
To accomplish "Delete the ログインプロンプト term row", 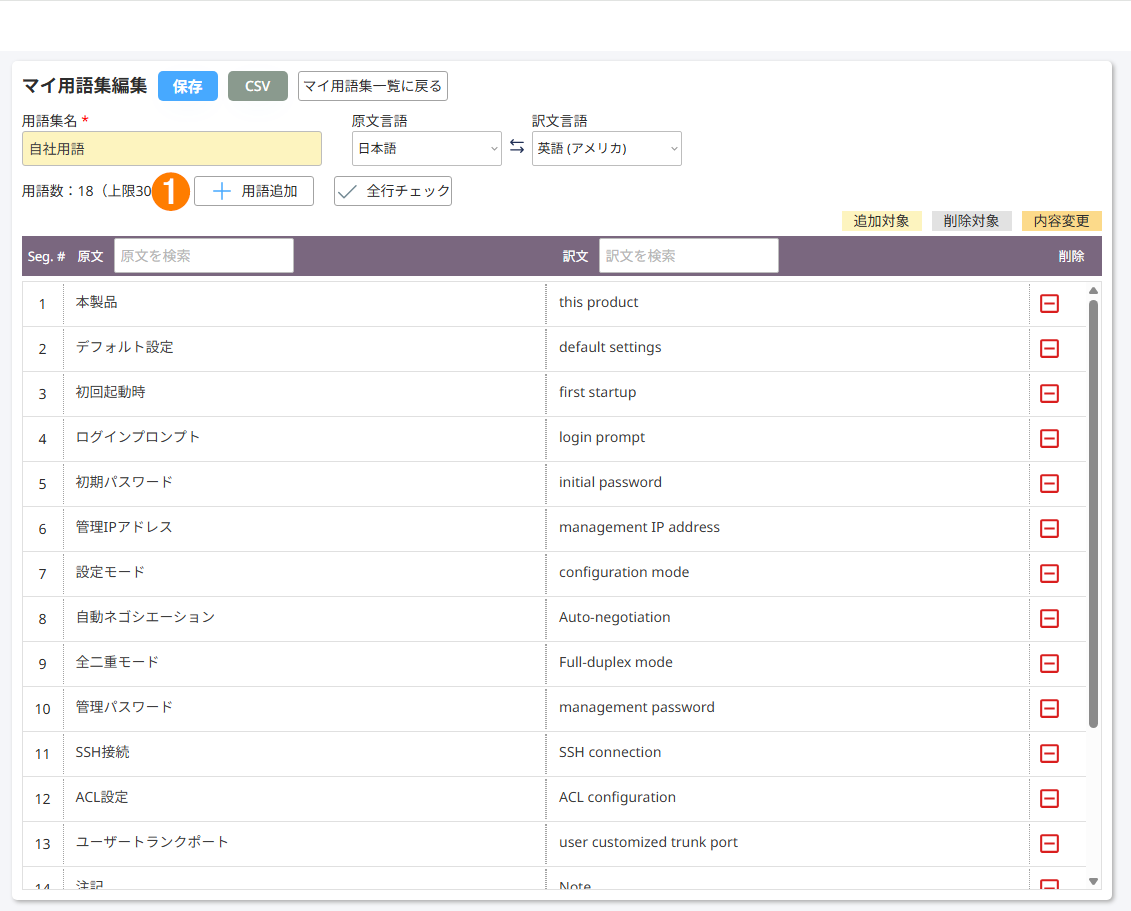I will [1049, 439].
